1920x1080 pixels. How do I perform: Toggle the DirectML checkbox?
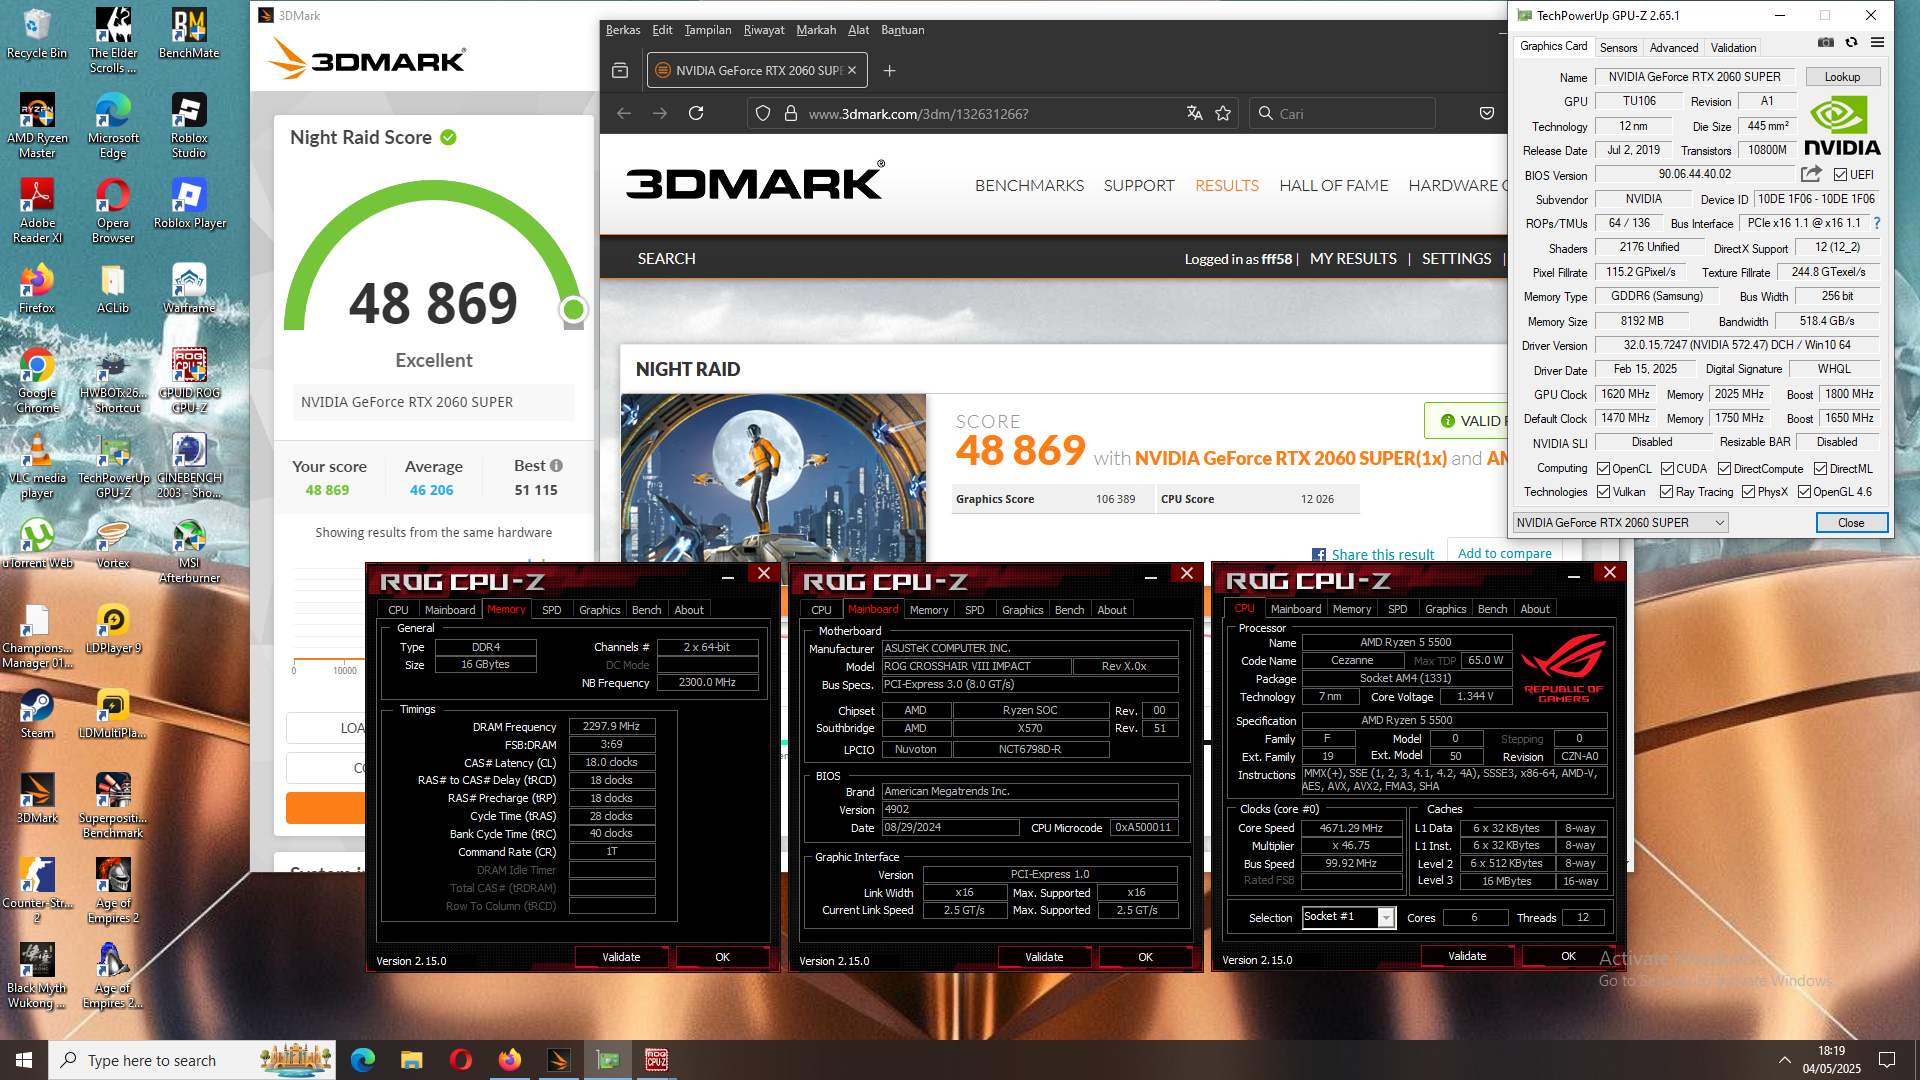(x=1820, y=468)
